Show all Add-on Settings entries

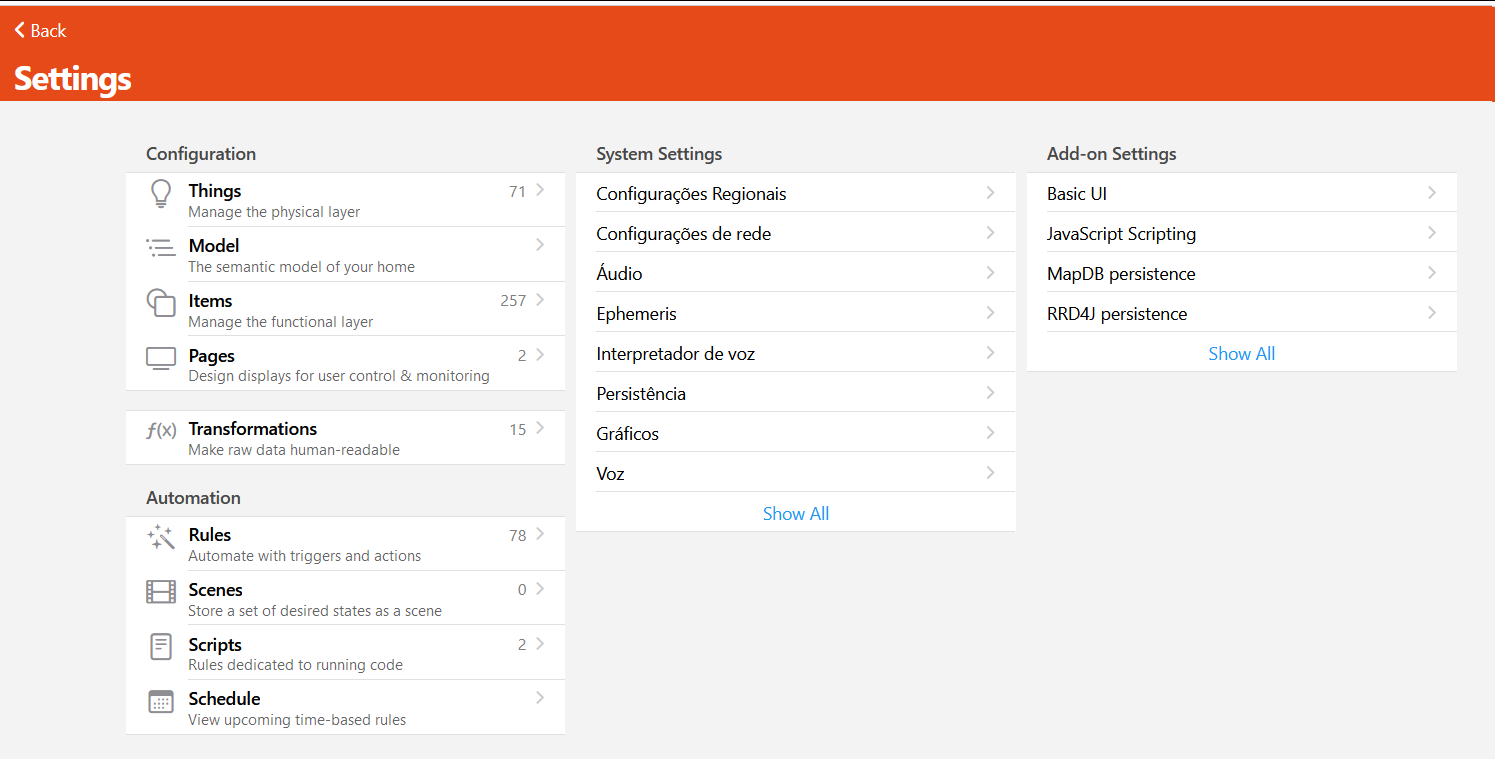tap(1241, 354)
